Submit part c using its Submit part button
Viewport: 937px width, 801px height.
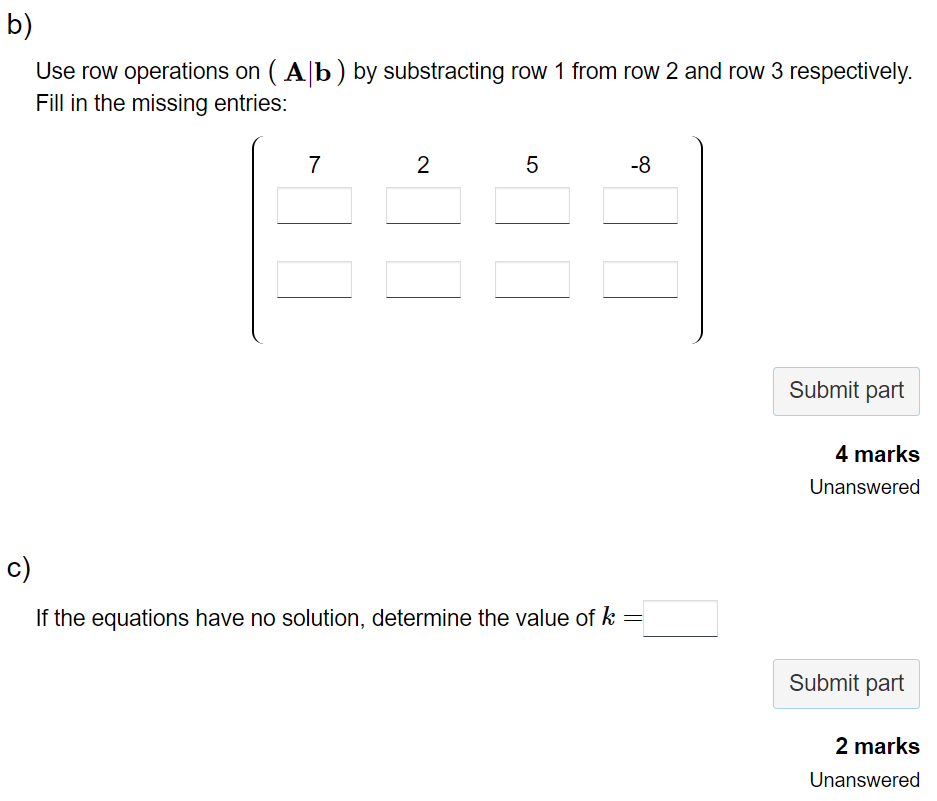(846, 684)
